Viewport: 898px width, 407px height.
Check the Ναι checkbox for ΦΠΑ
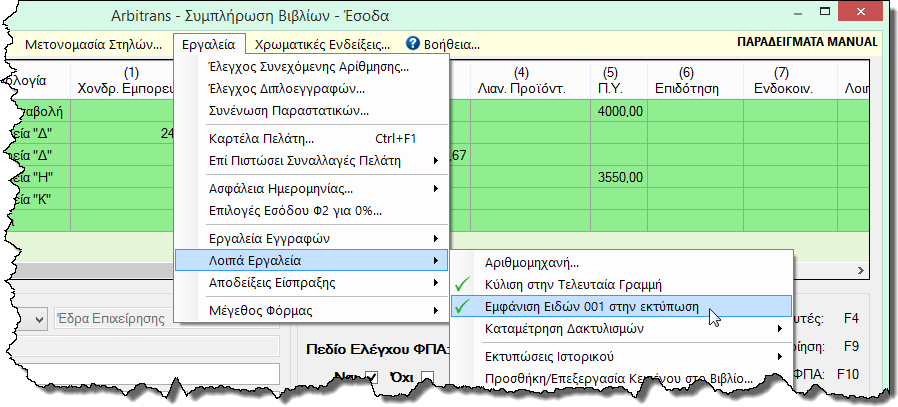372,377
